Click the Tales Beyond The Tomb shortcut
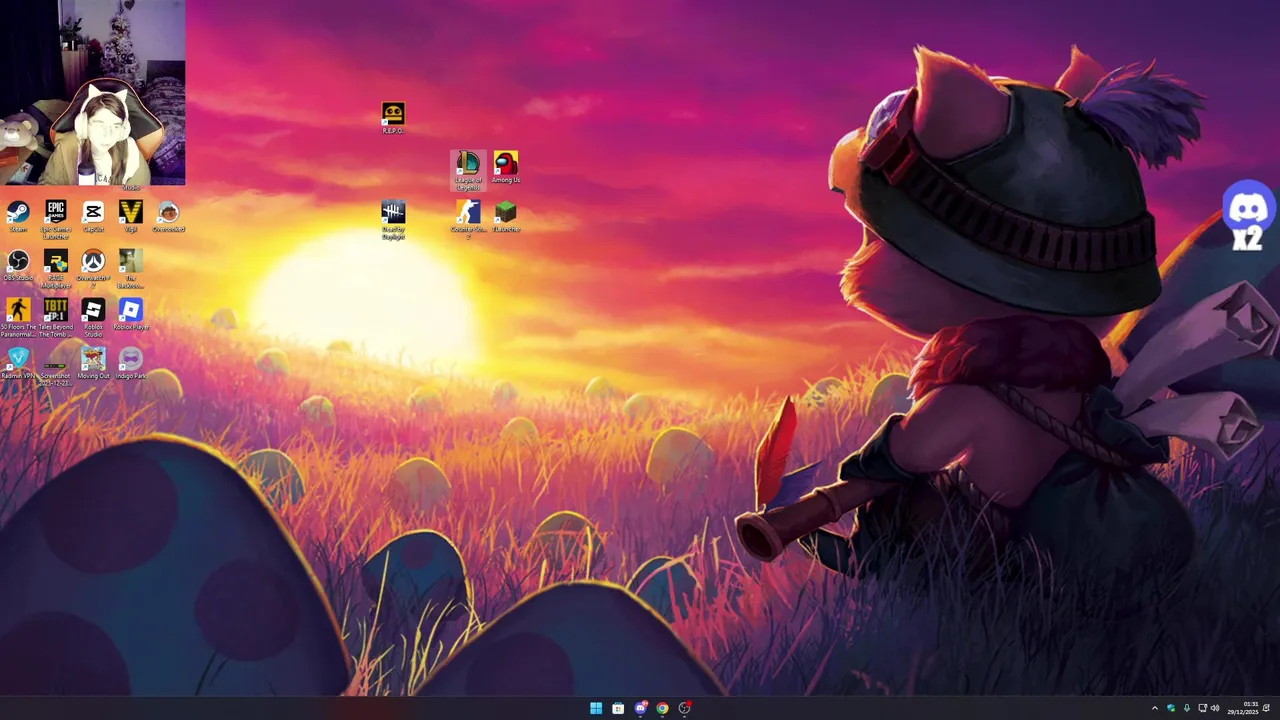 [x=56, y=318]
